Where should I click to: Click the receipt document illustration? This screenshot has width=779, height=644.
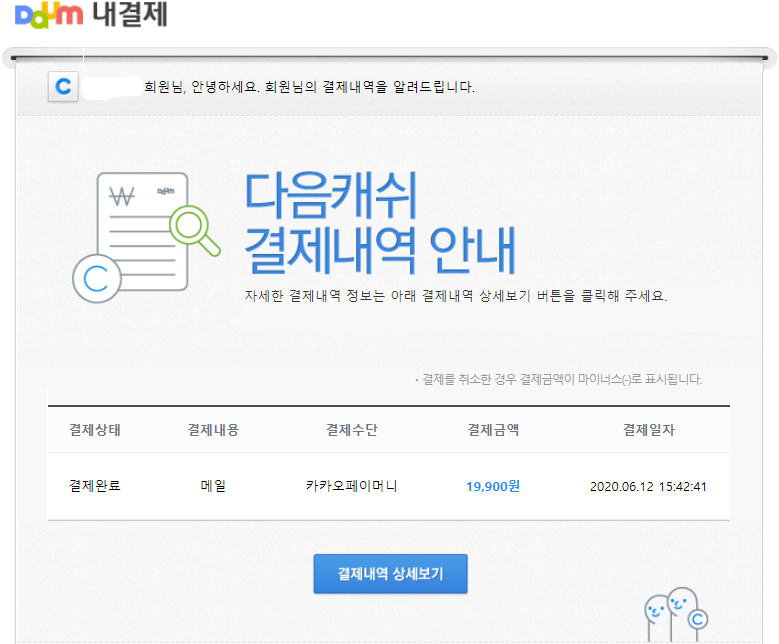[x=143, y=231]
